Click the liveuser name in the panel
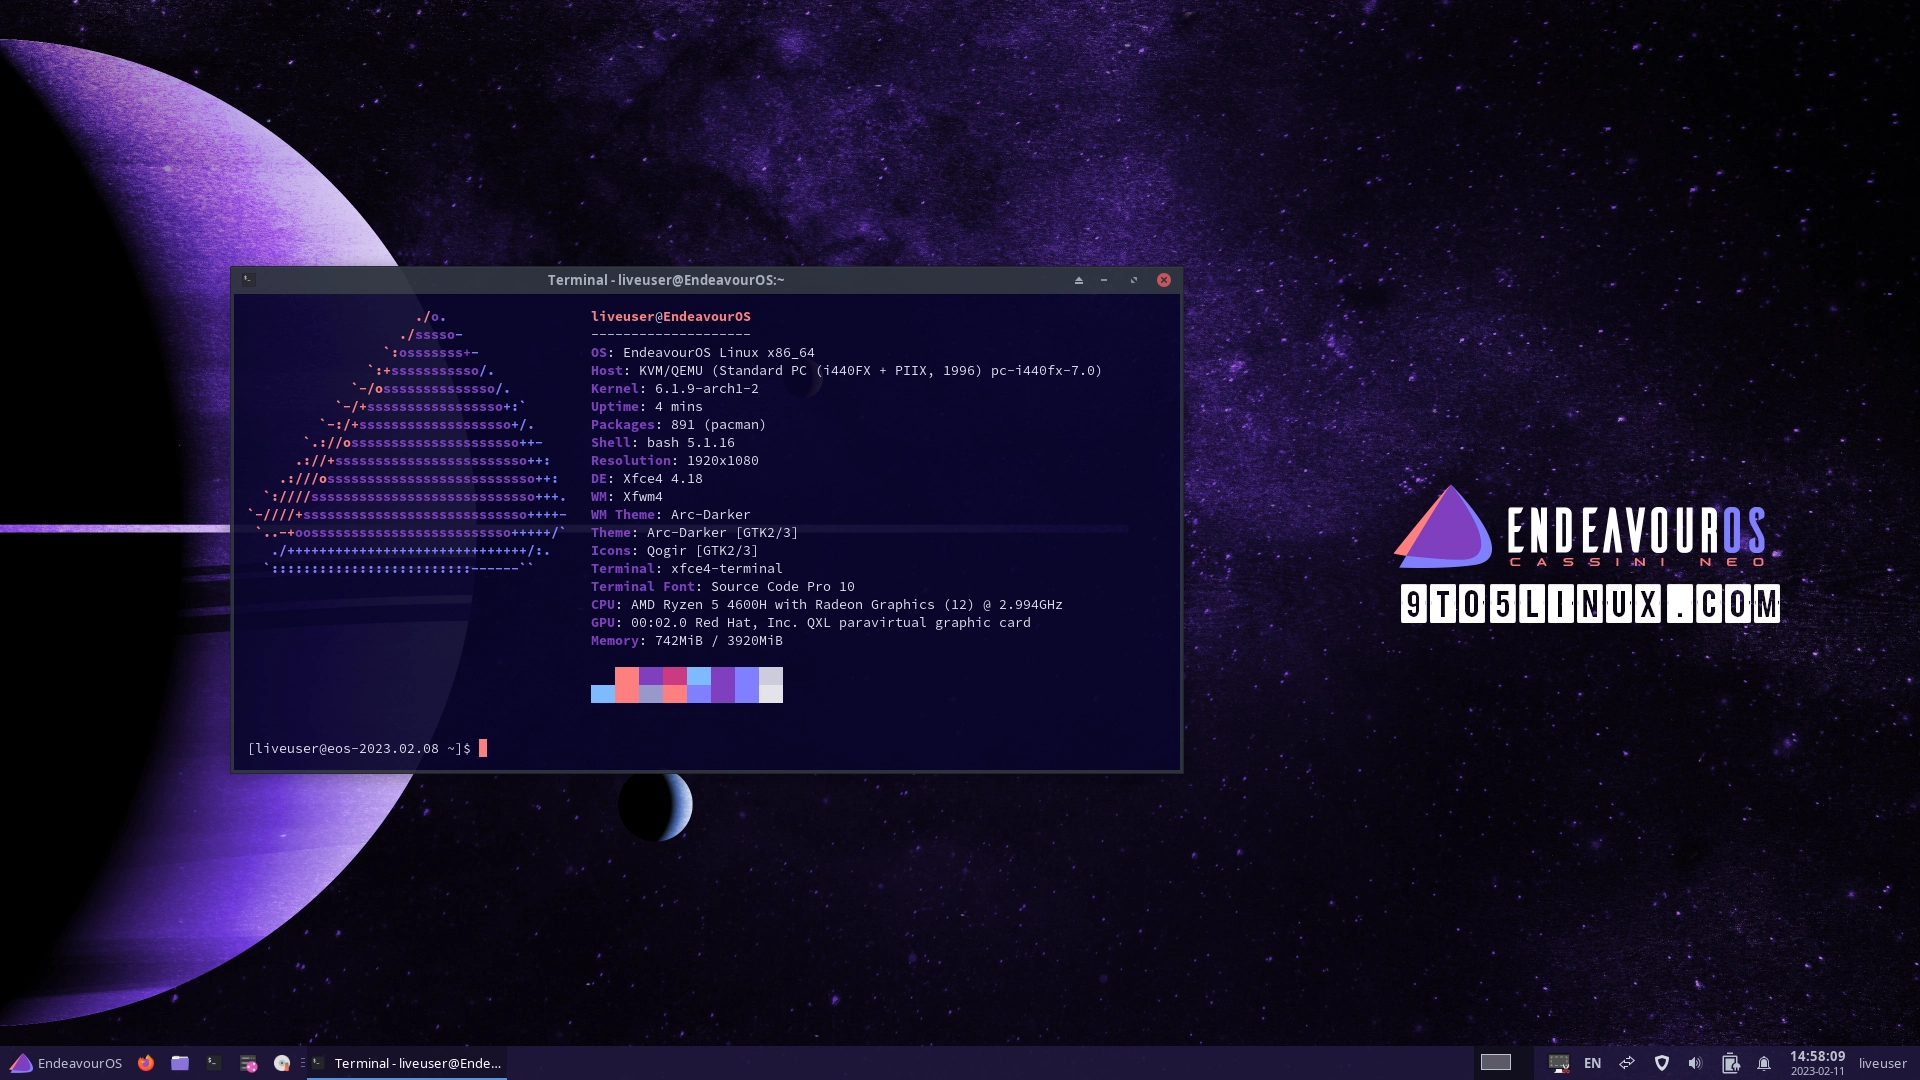The image size is (1920, 1080). click(x=1883, y=1063)
